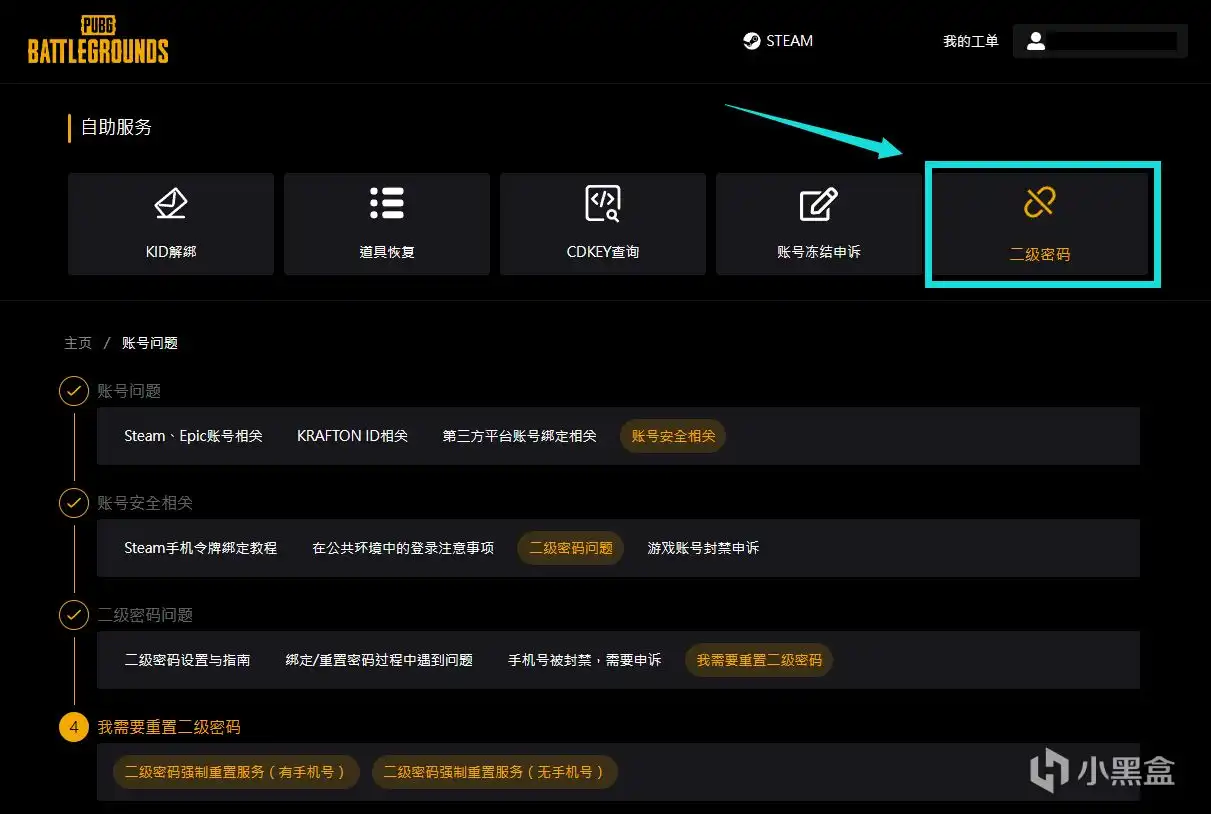The height and width of the screenshot is (814, 1211).
Task: Go to 我的工单 in the header
Action: pyautogui.click(x=970, y=41)
